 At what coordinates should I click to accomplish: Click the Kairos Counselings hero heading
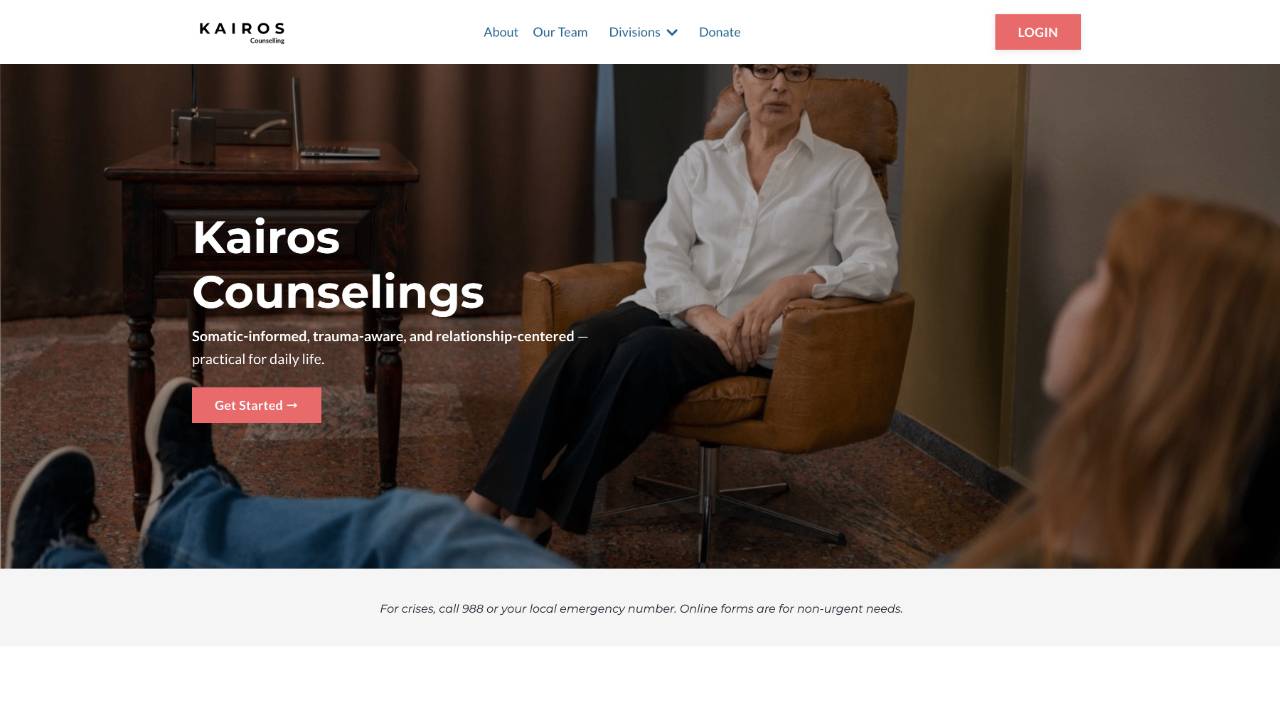click(x=338, y=264)
